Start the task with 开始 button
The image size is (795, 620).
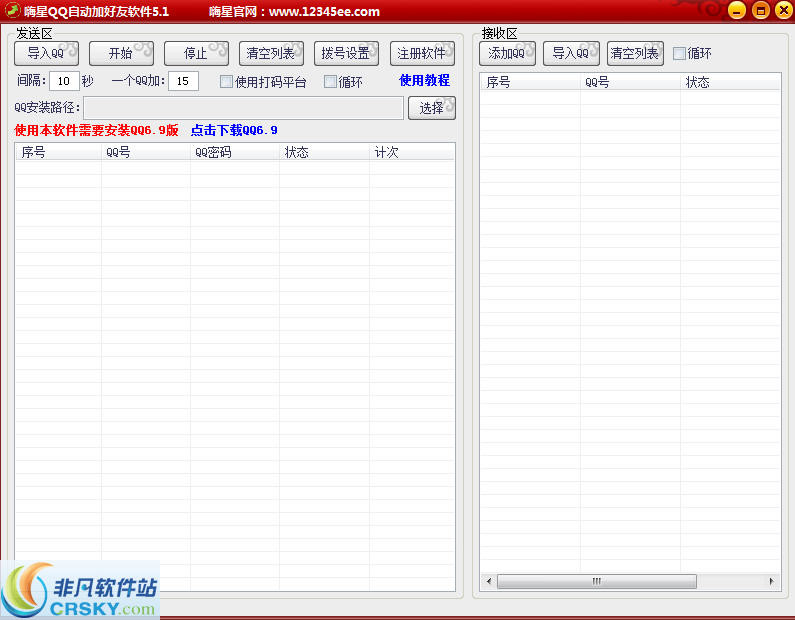pos(121,54)
